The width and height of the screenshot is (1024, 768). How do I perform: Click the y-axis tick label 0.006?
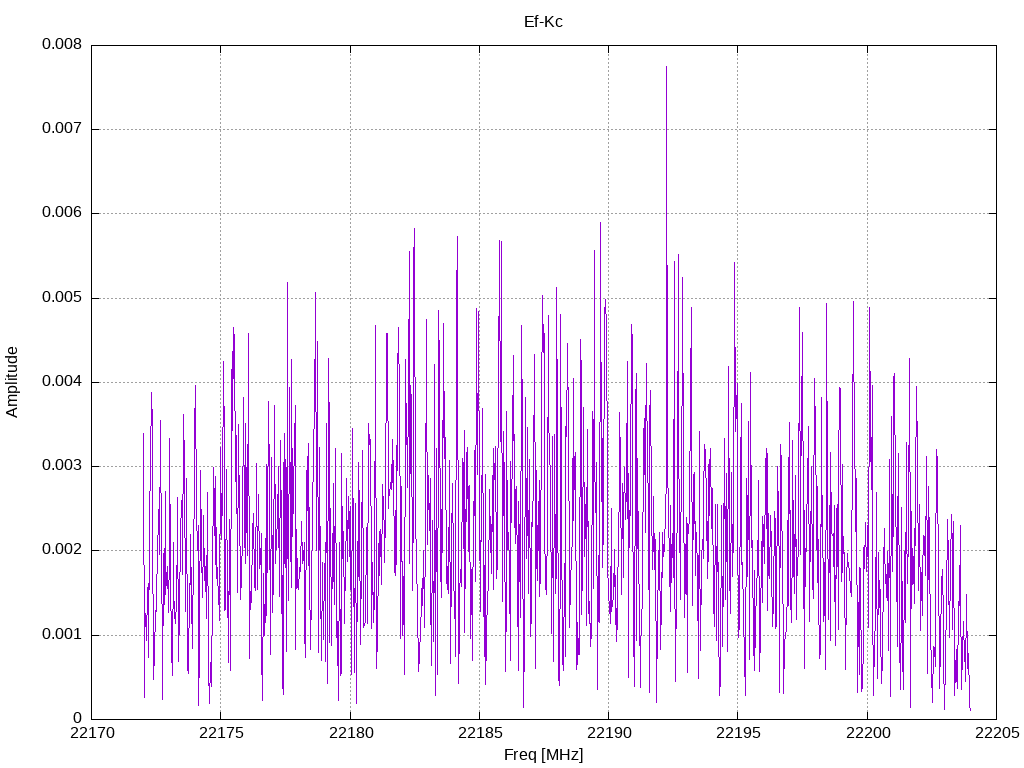click(62, 212)
